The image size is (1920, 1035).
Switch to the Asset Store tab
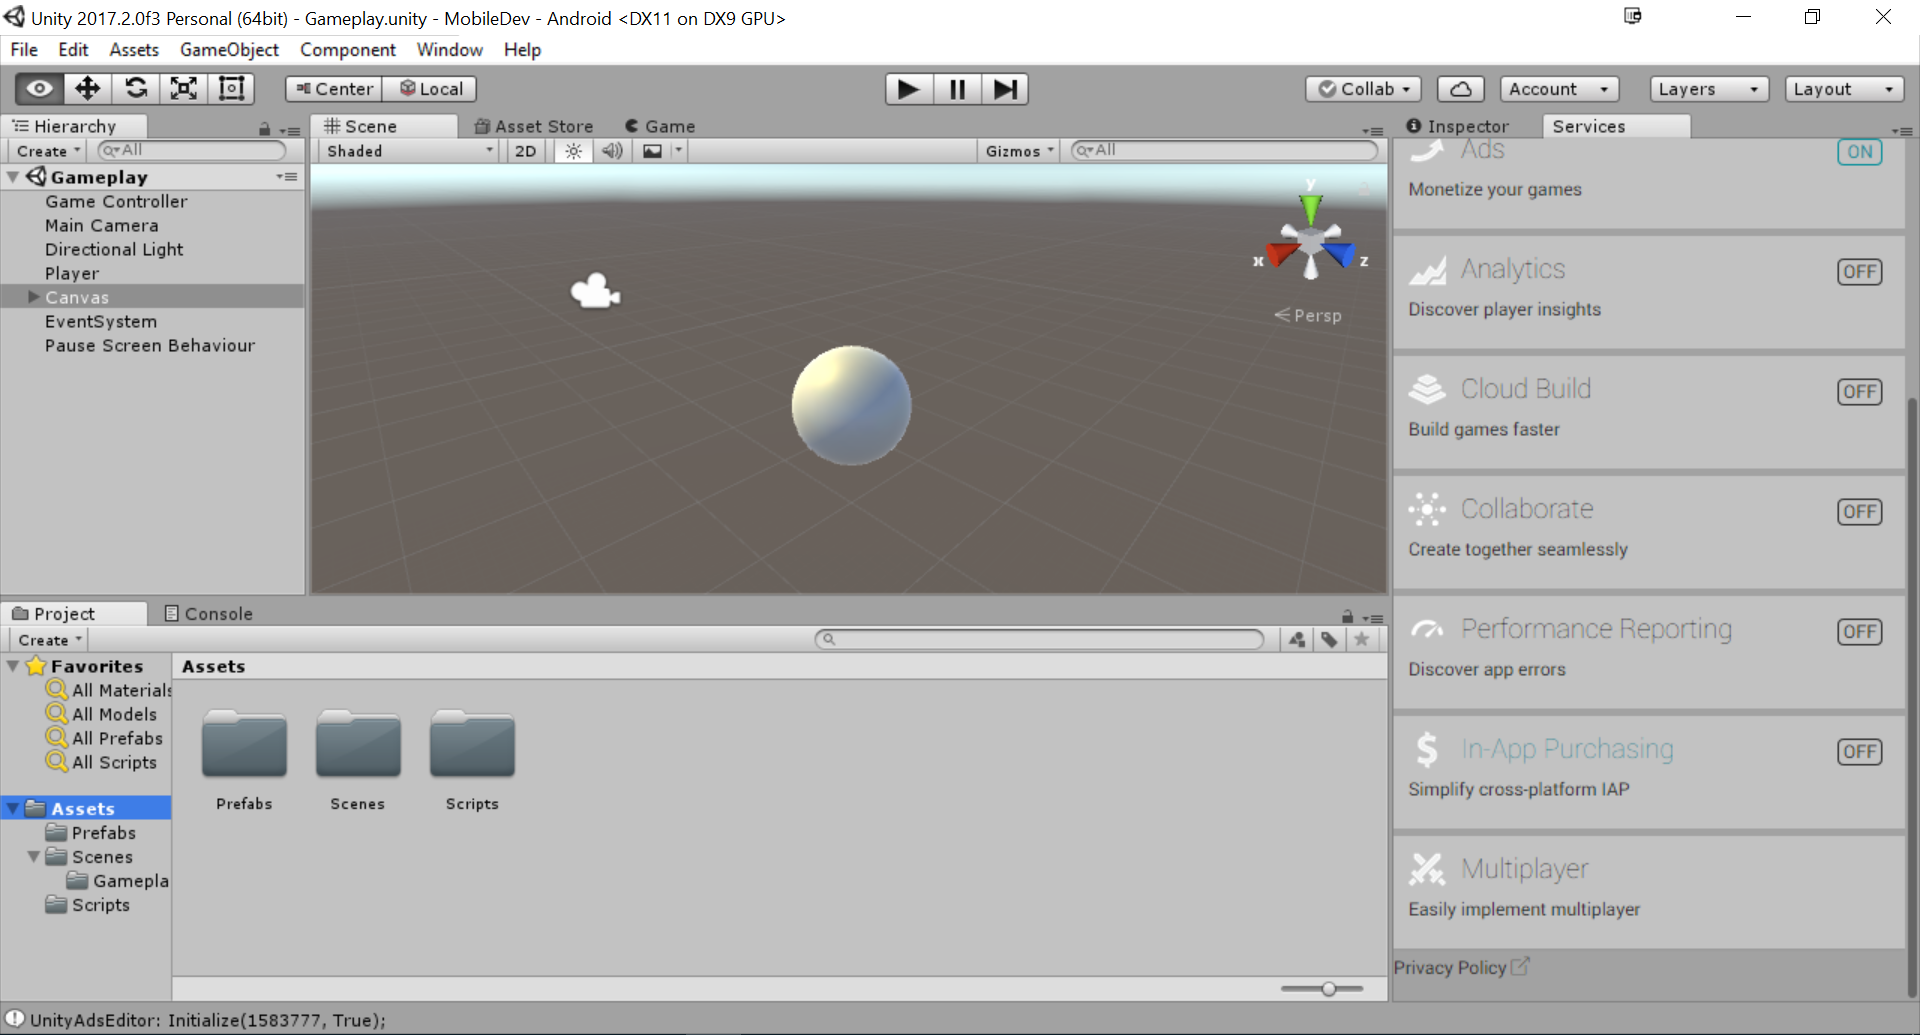point(534,126)
